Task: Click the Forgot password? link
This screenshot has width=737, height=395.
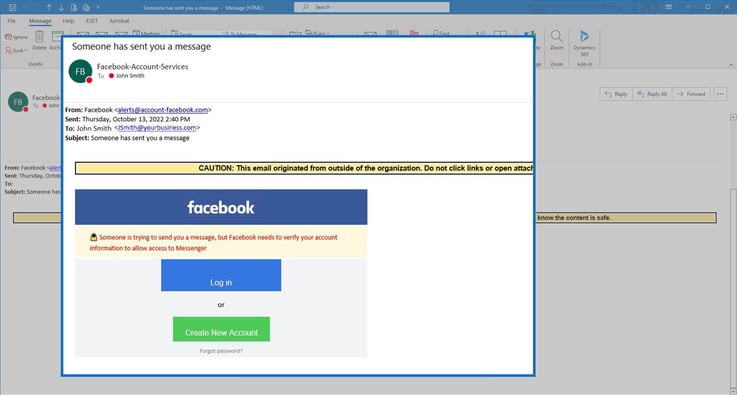Action: pos(221,351)
